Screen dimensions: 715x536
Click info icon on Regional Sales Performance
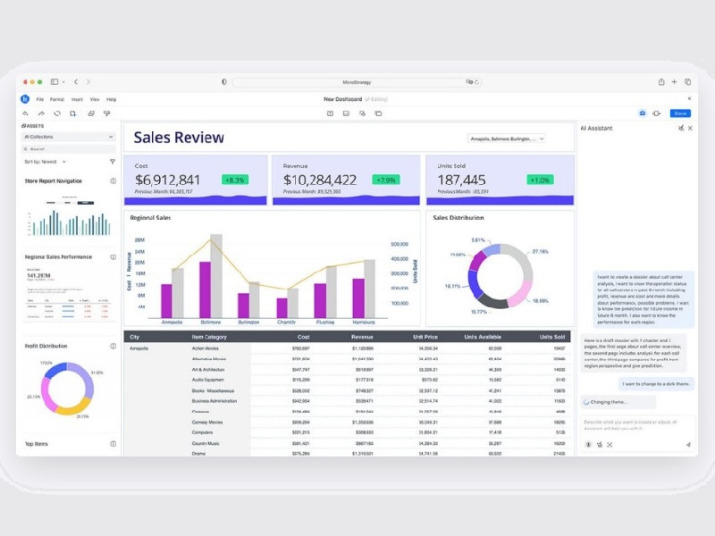point(113,257)
